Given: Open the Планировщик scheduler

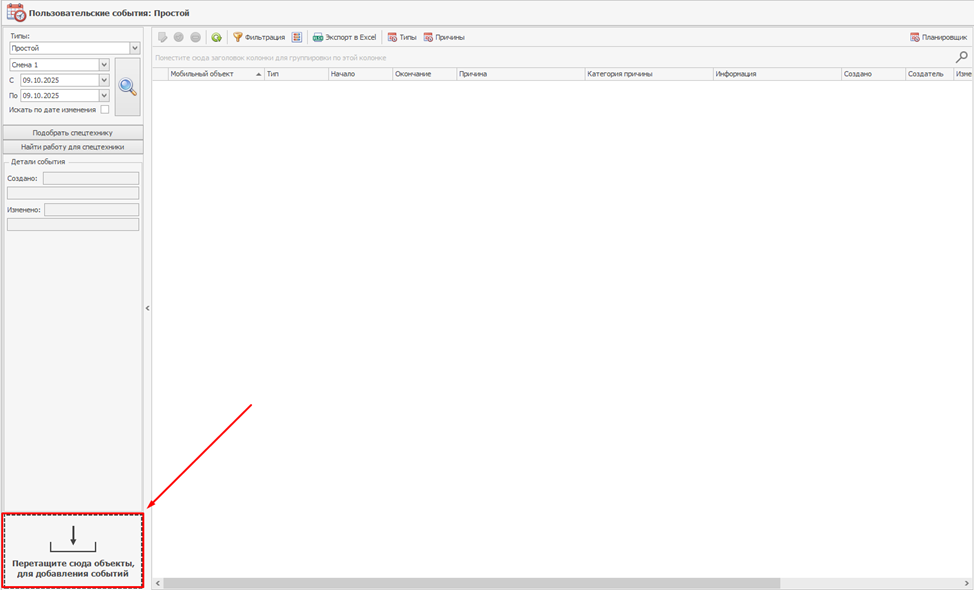Looking at the screenshot, I should click(938, 37).
